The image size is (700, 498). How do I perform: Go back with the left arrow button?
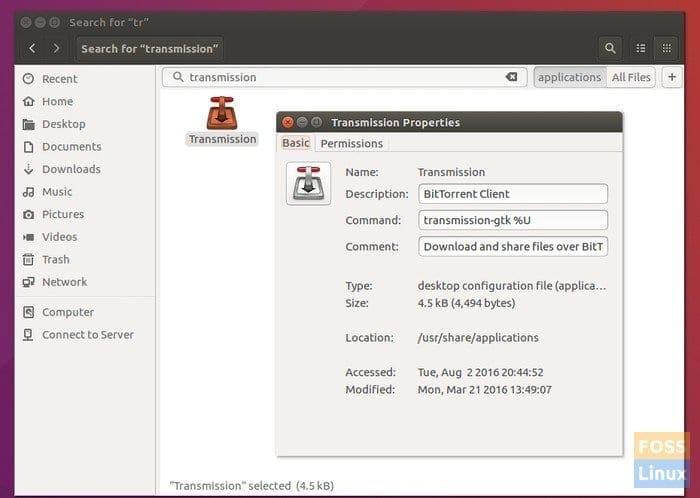click(32, 48)
